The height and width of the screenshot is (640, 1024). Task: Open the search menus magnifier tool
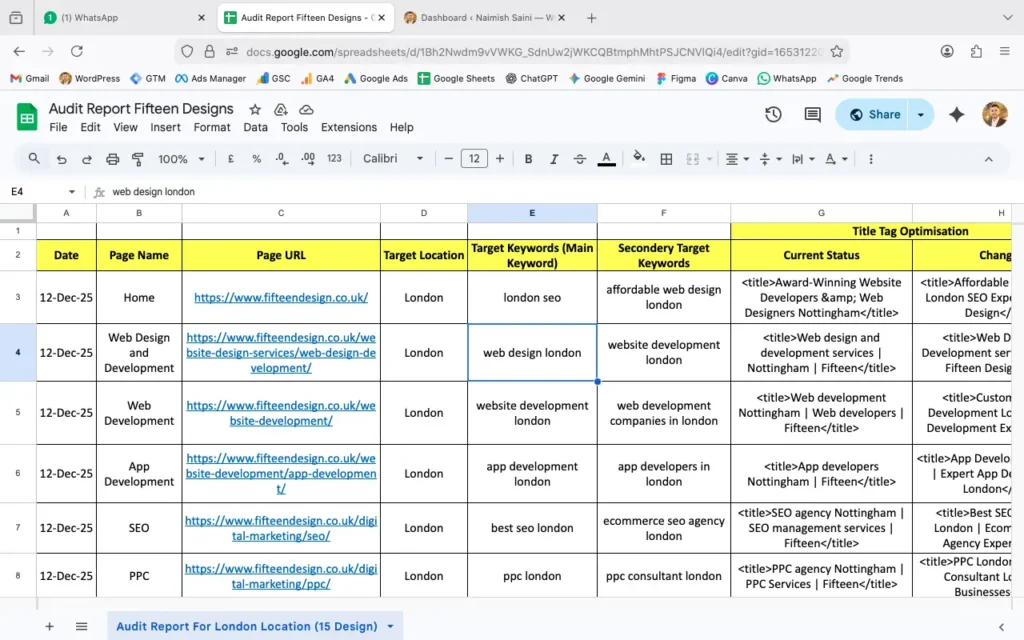pos(34,159)
